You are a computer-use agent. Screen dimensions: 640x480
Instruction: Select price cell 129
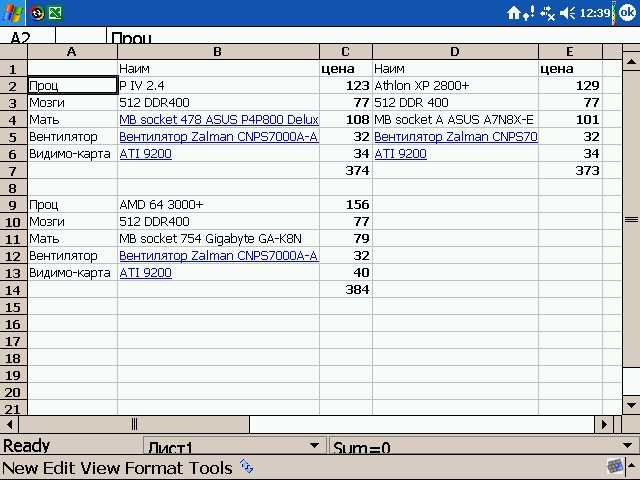click(570, 85)
